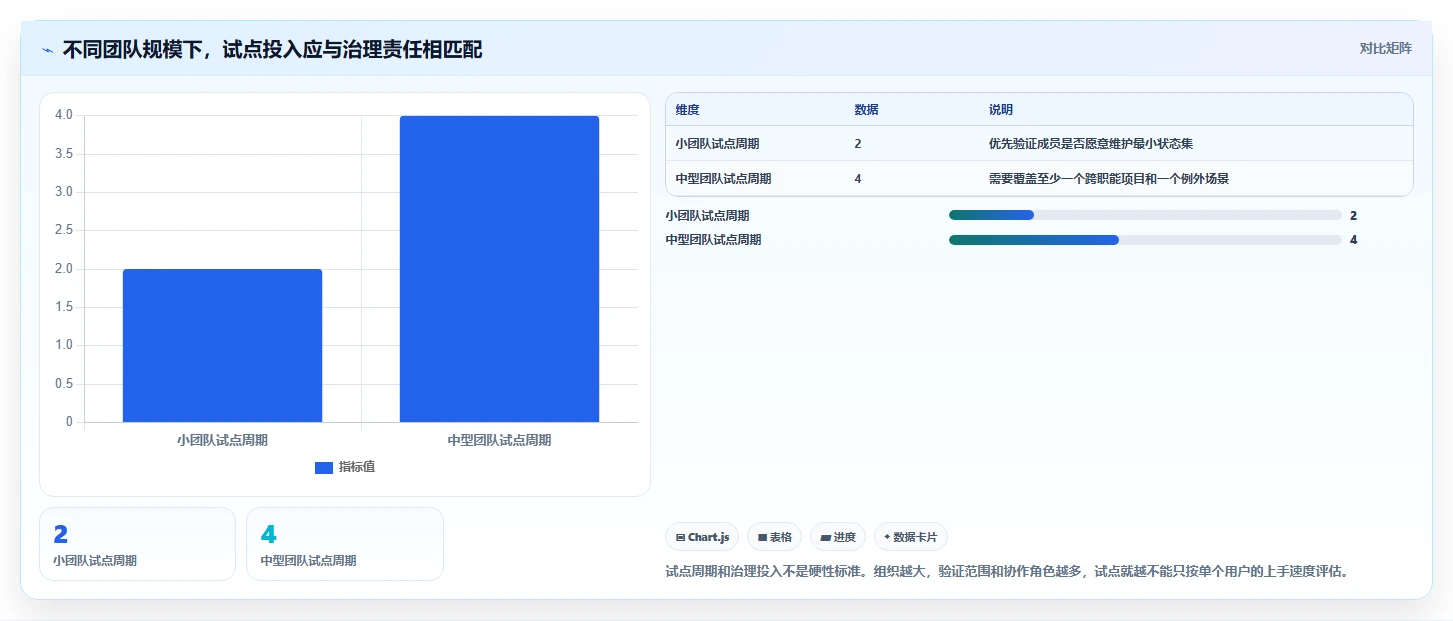Click the 中型团队试点周期 progress bar

click(1145, 239)
